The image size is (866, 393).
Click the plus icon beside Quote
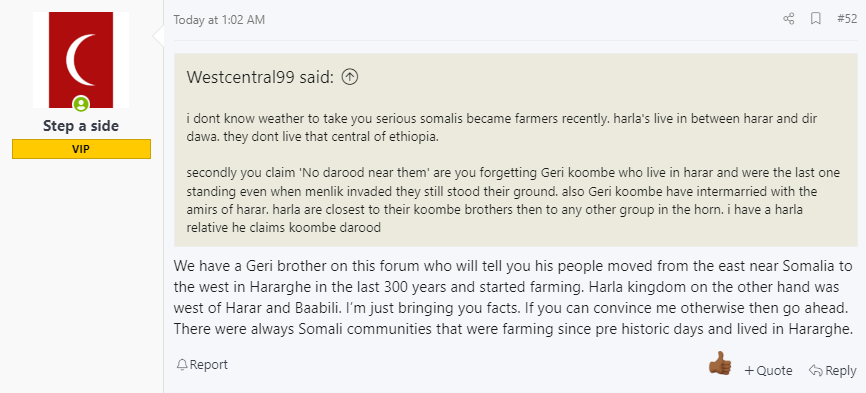point(749,370)
